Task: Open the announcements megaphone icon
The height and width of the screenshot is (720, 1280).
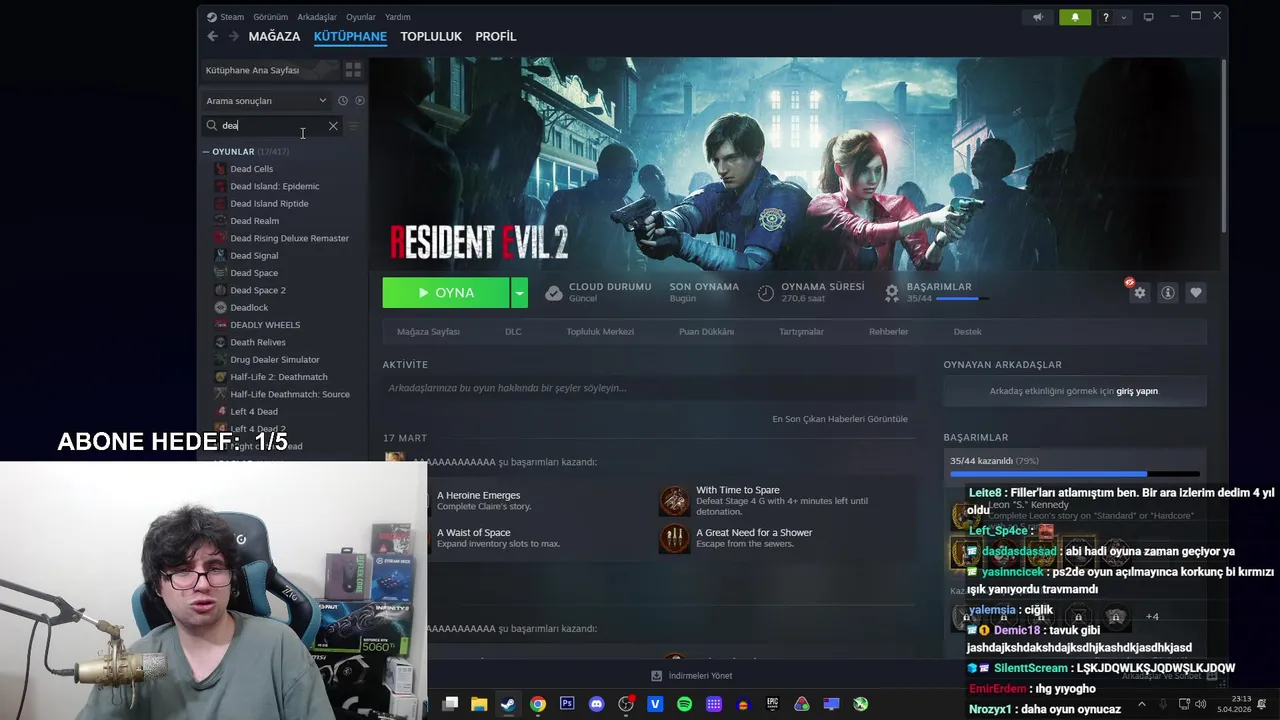Action: (1038, 17)
